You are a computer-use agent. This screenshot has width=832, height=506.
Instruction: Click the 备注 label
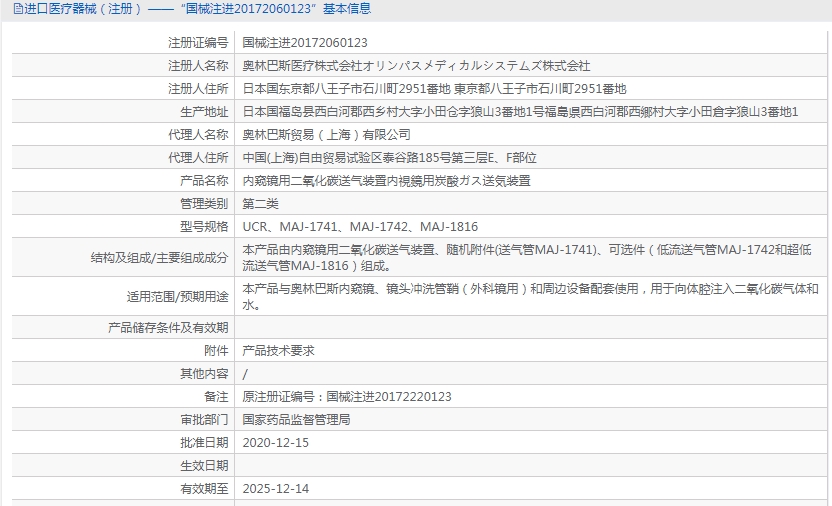coord(216,397)
